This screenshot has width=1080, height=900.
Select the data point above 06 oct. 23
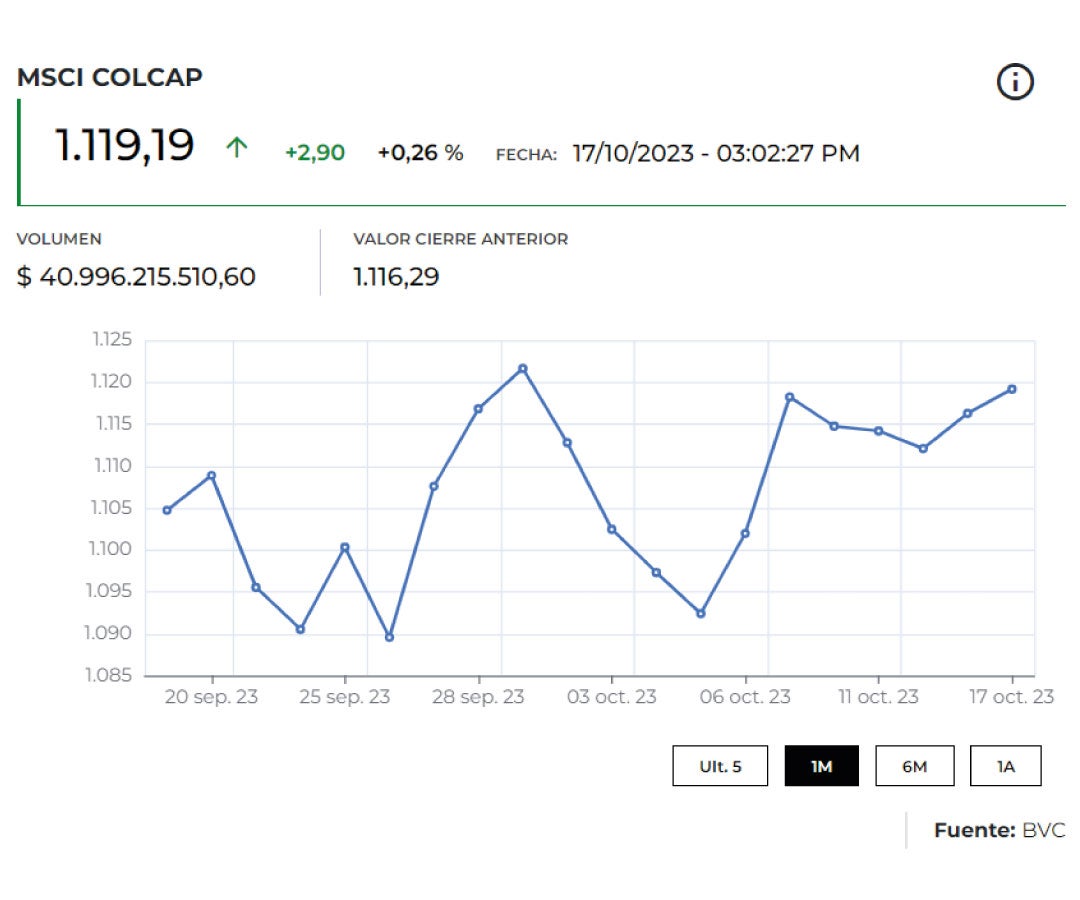(x=745, y=533)
